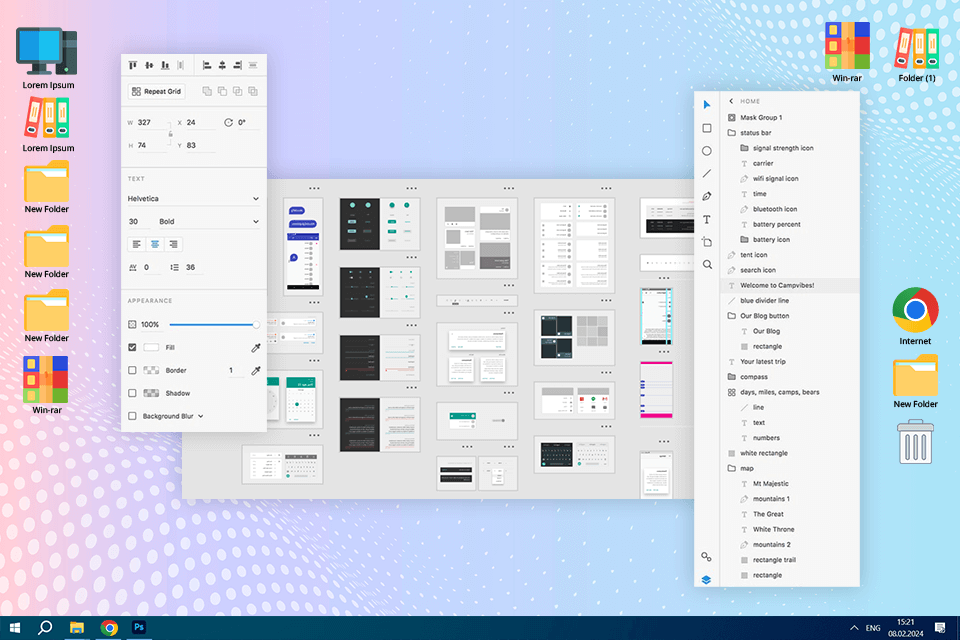Image resolution: width=960 pixels, height=640 pixels.
Task: Select the Welcome to Campvibes! layer
Action: pos(790,285)
